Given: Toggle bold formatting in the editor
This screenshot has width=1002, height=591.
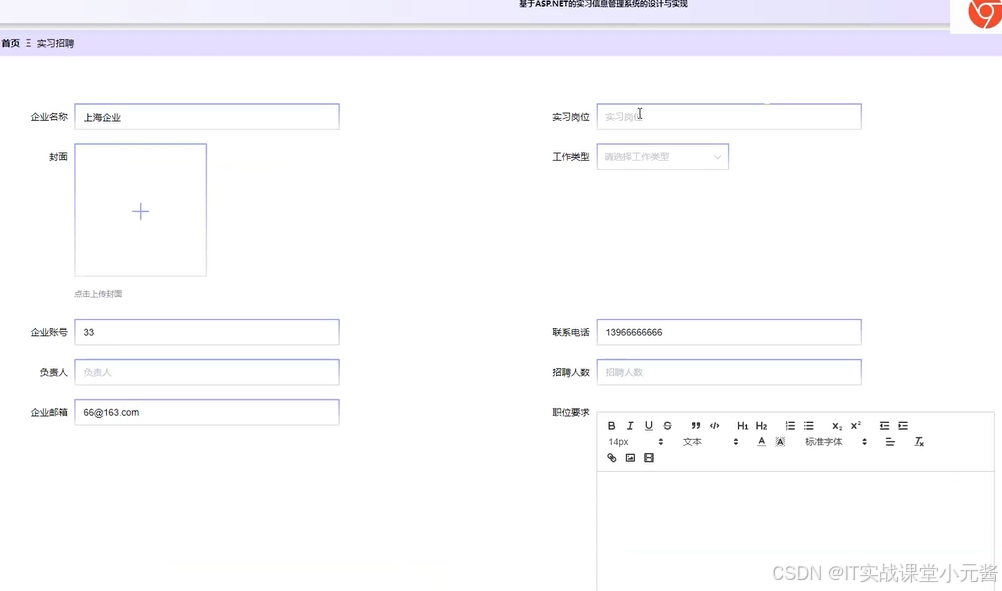Looking at the screenshot, I should [x=611, y=425].
